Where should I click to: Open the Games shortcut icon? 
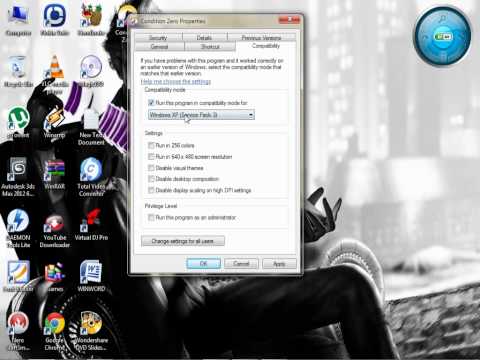pos(54,276)
